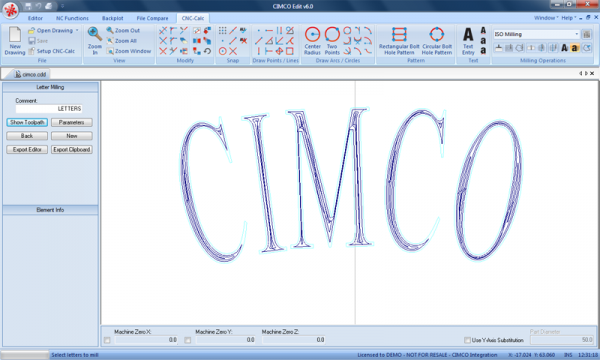
Task: Click the Zoom Window icon
Action: [x=110, y=51]
